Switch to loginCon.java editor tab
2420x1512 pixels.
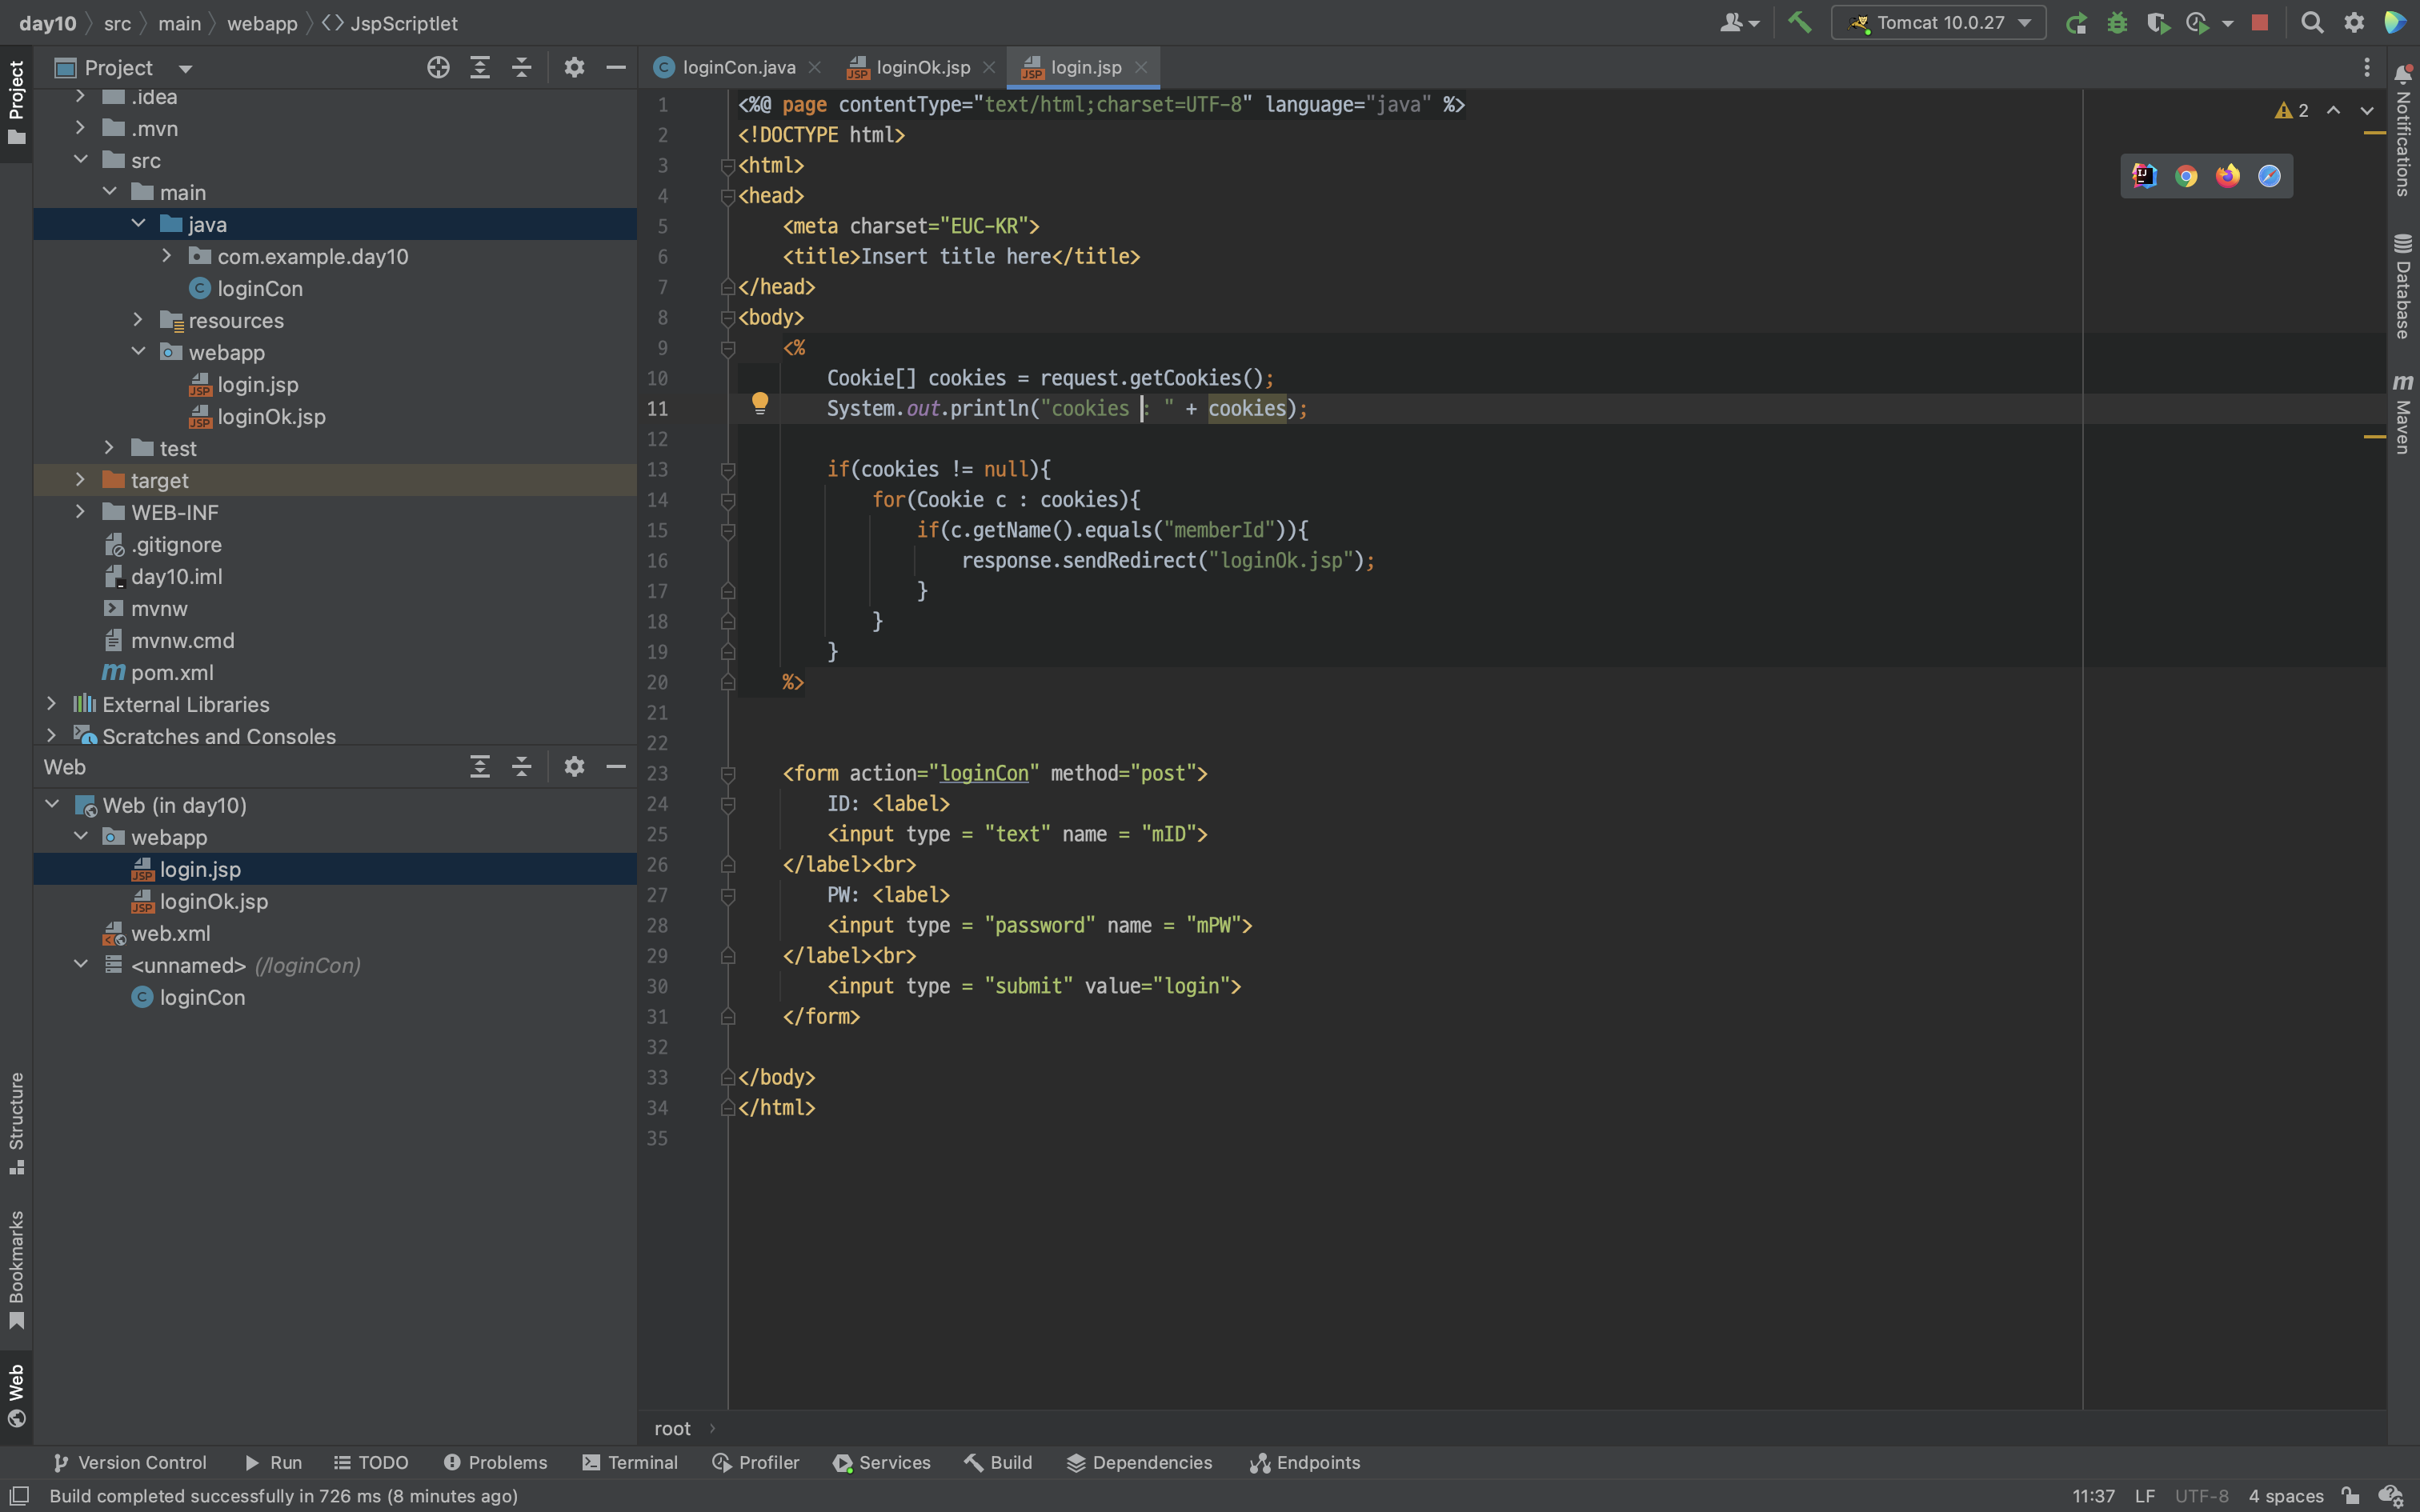738,67
